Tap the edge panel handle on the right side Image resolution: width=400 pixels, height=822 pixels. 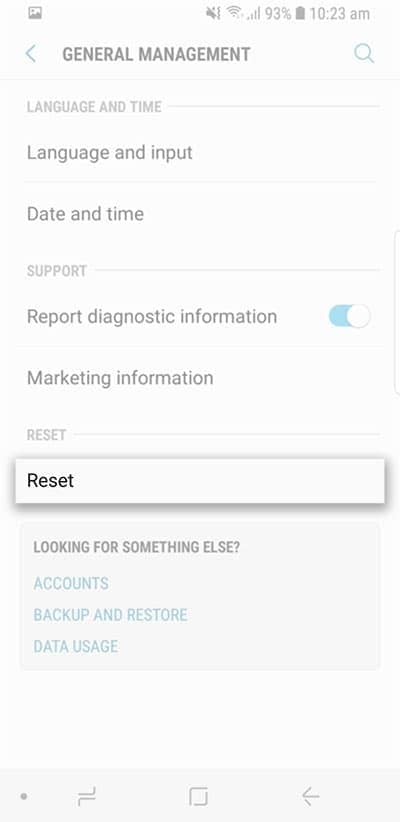(x=397, y=312)
